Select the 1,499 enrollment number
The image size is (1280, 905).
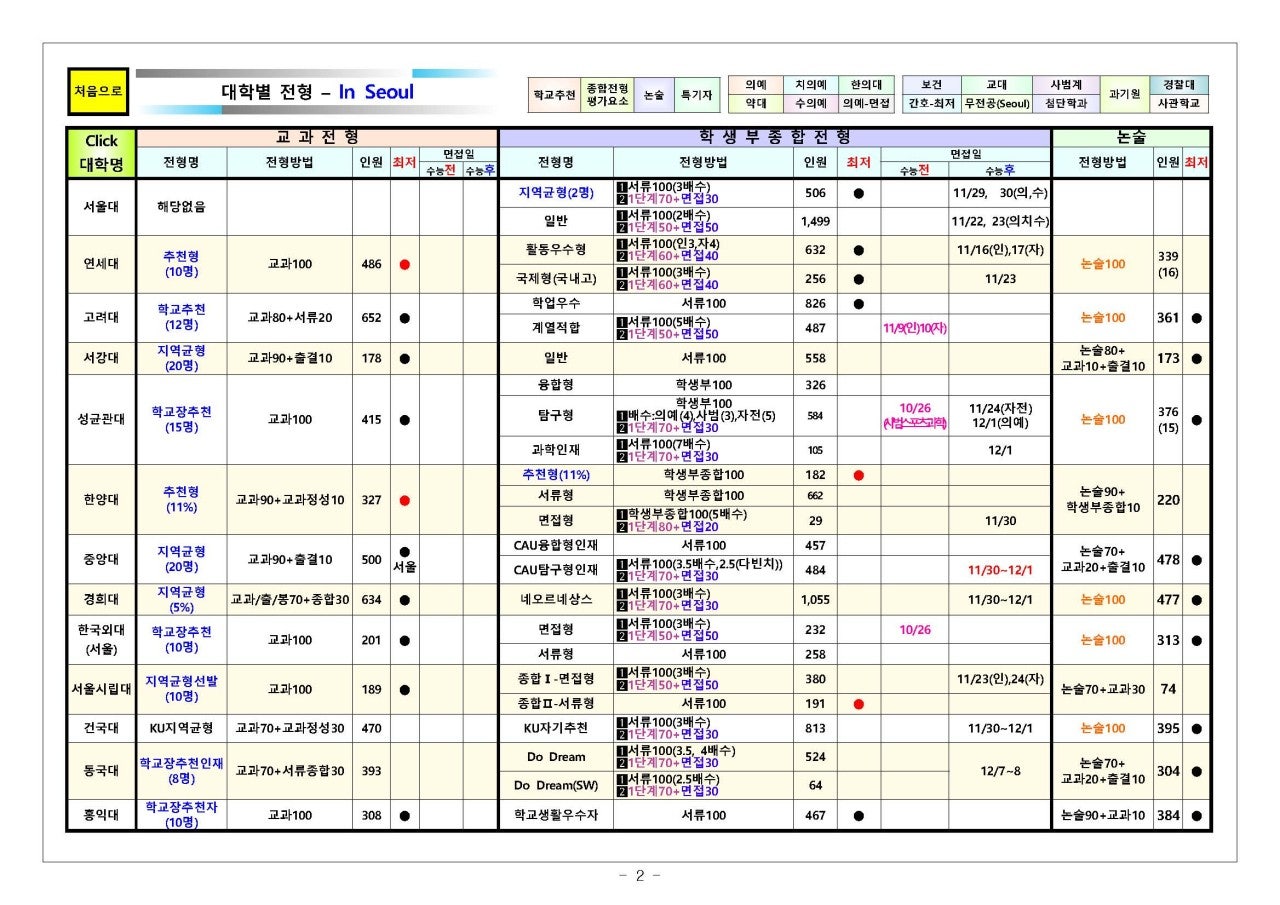tap(816, 222)
